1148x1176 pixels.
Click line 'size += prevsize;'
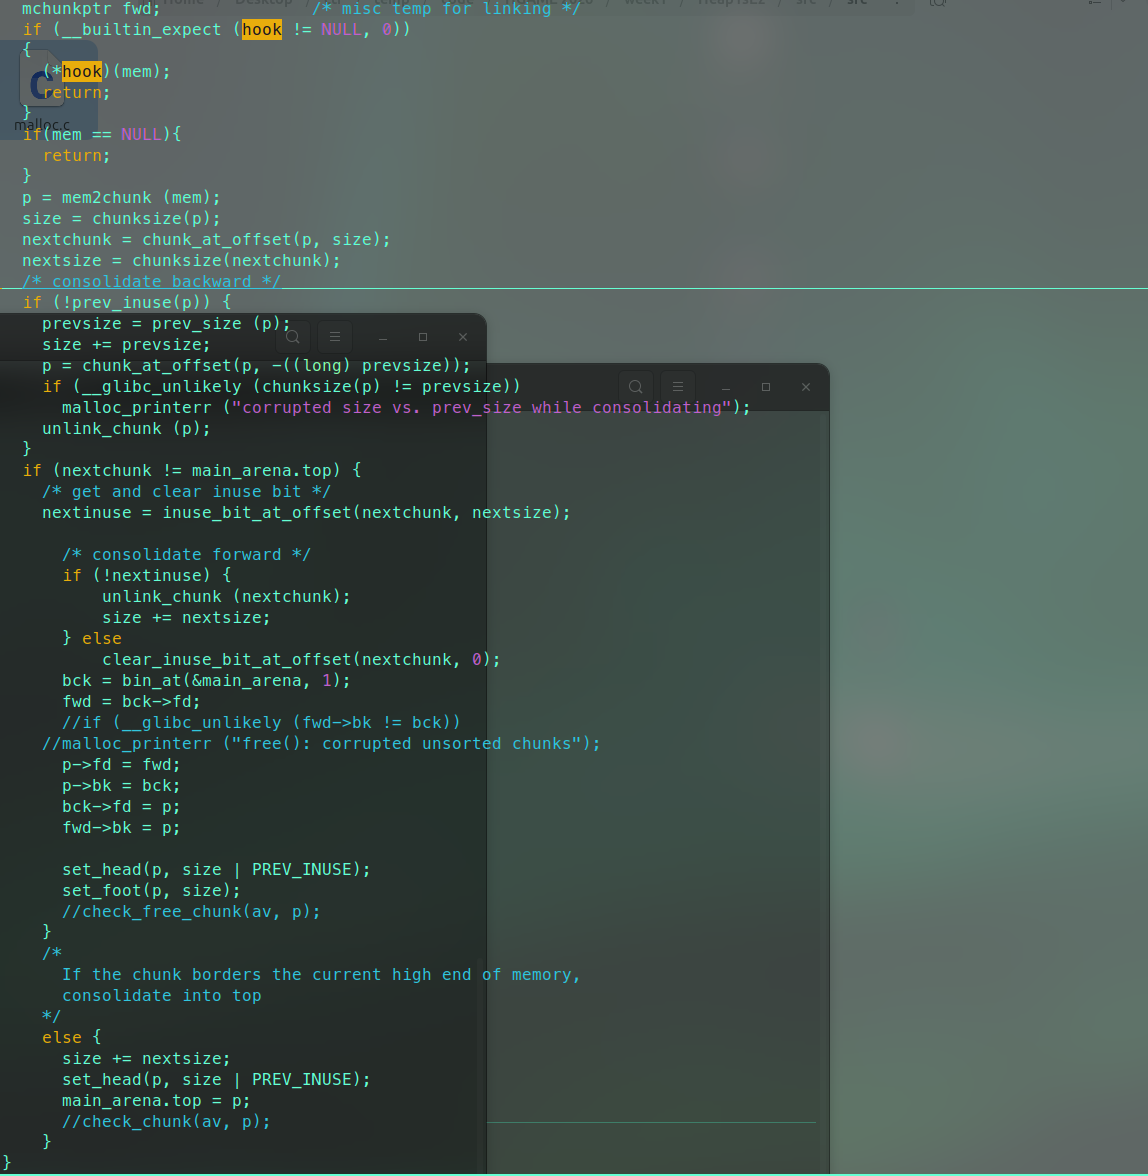(x=126, y=345)
